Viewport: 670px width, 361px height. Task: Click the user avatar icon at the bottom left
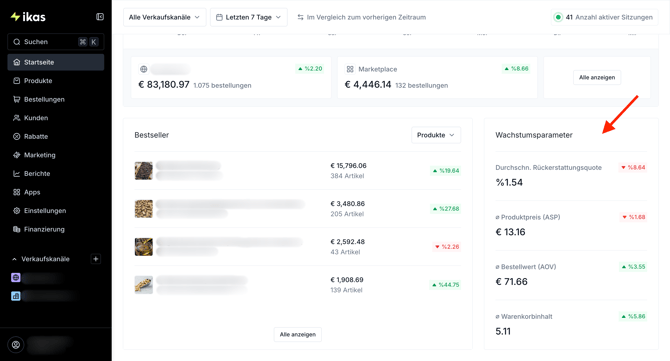coord(16,345)
